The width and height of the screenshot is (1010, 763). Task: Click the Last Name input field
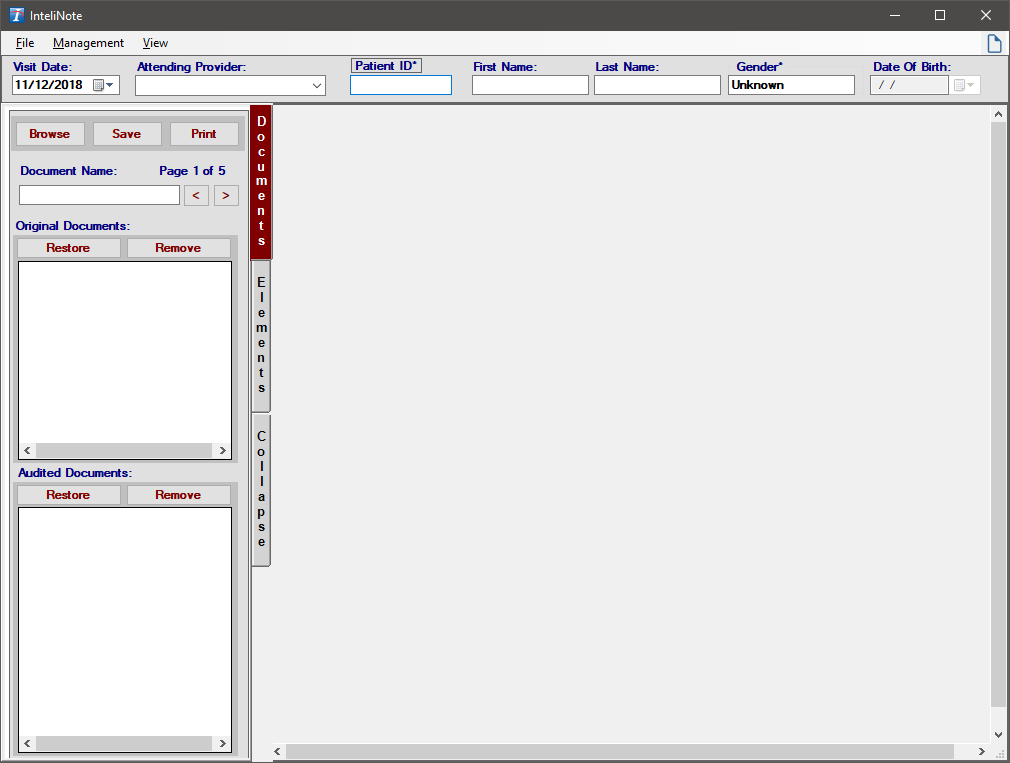coord(657,85)
